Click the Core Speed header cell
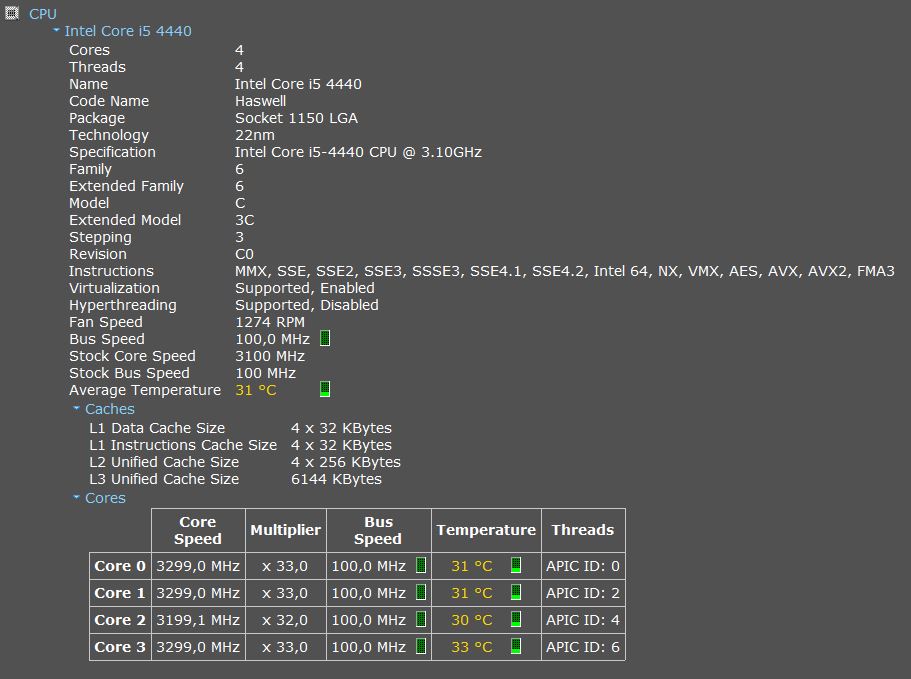This screenshot has height=679, width=911. coord(197,530)
